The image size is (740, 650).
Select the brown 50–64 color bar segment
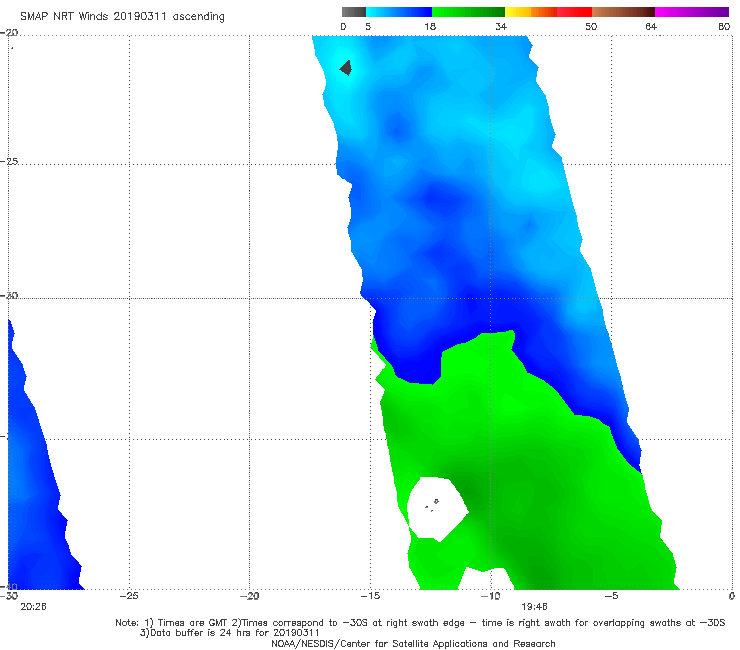tap(623, 12)
